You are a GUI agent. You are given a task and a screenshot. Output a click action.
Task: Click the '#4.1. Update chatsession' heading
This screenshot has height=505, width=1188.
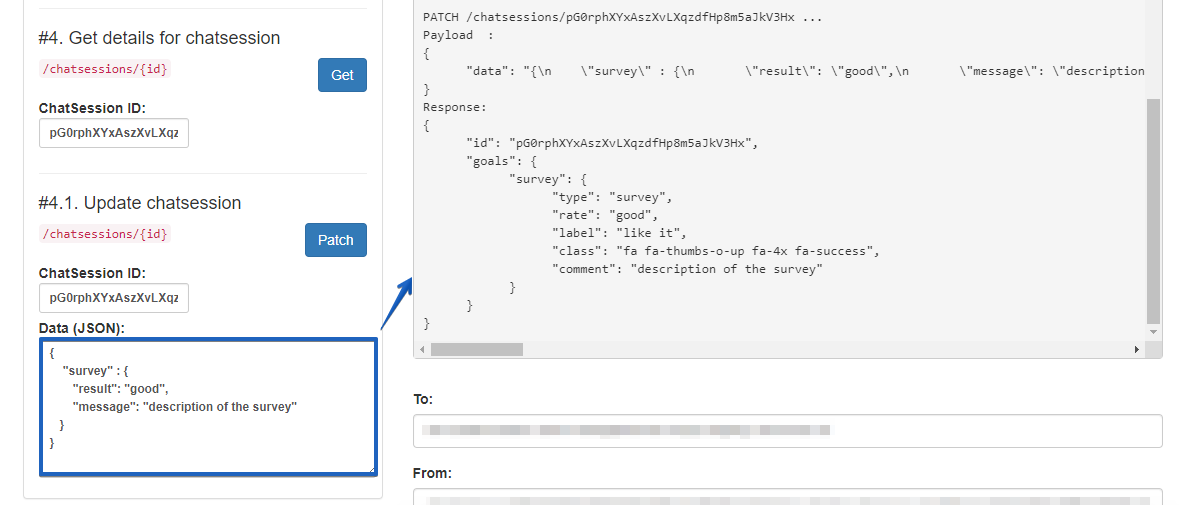pos(140,203)
